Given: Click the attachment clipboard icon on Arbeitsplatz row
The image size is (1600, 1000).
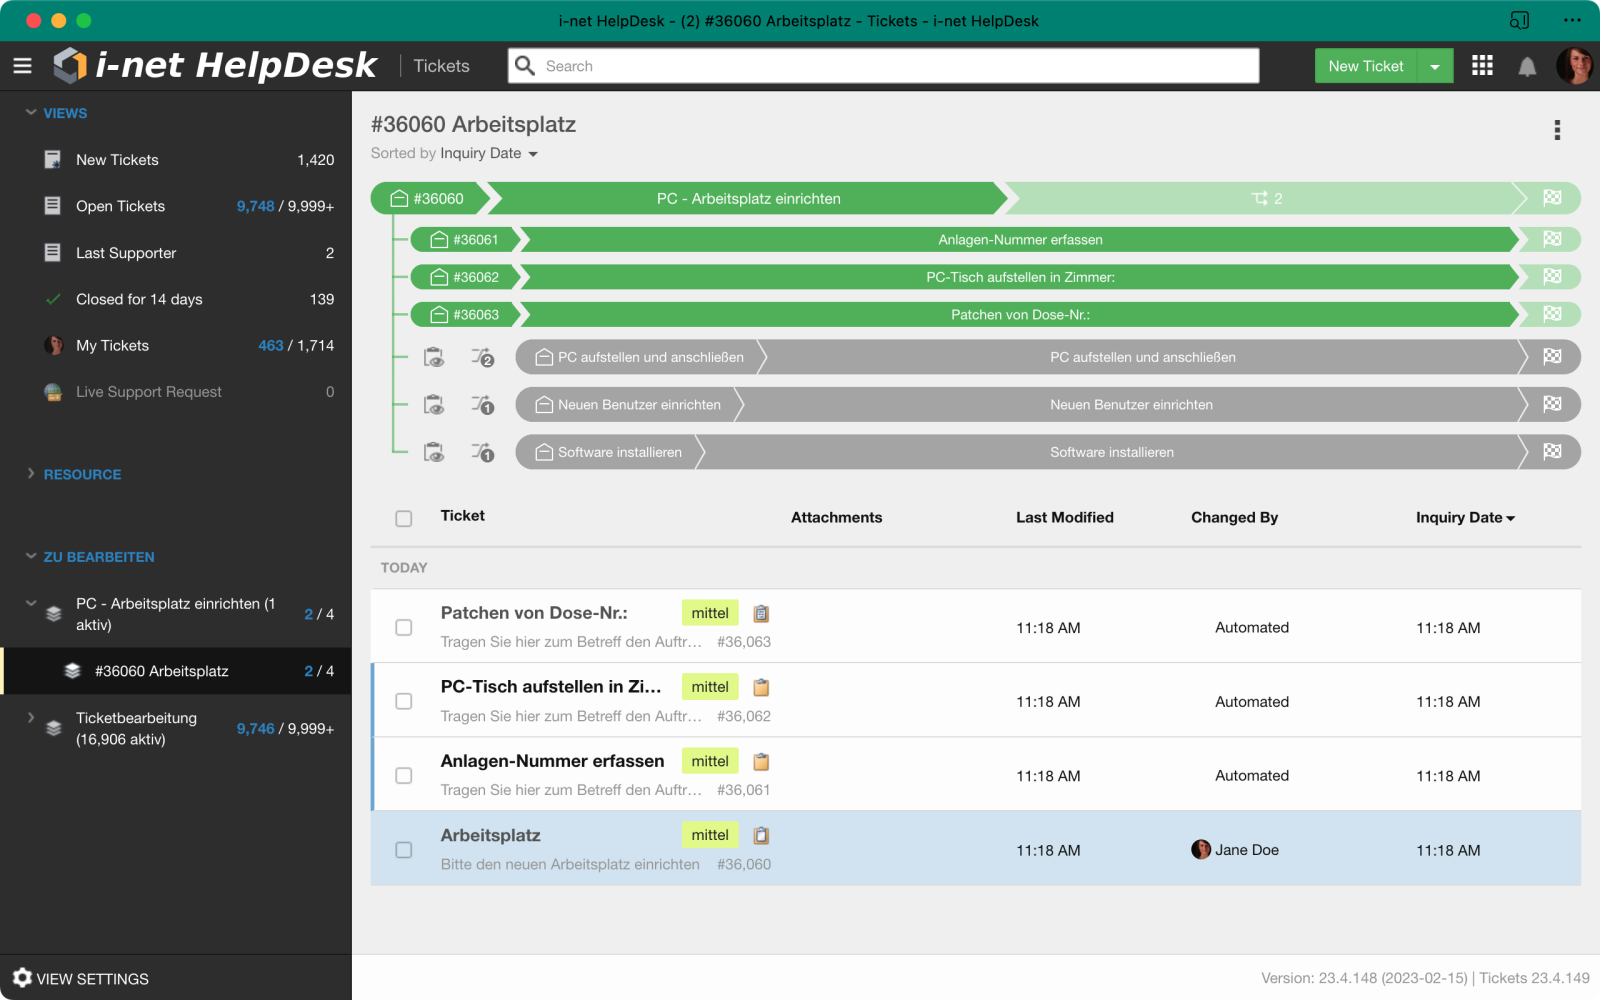Looking at the screenshot, I should 761,835.
